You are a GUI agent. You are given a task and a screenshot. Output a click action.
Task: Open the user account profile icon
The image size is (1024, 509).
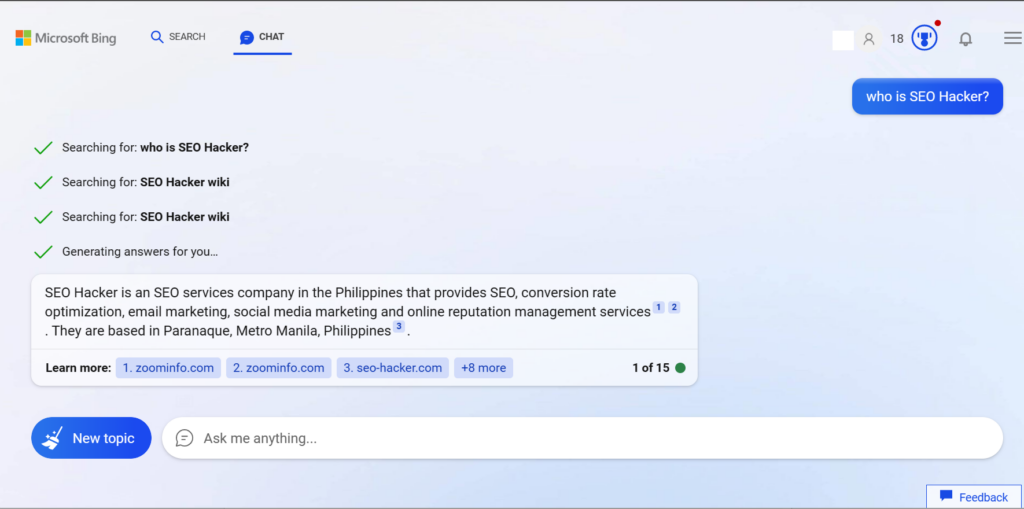pos(869,39)
